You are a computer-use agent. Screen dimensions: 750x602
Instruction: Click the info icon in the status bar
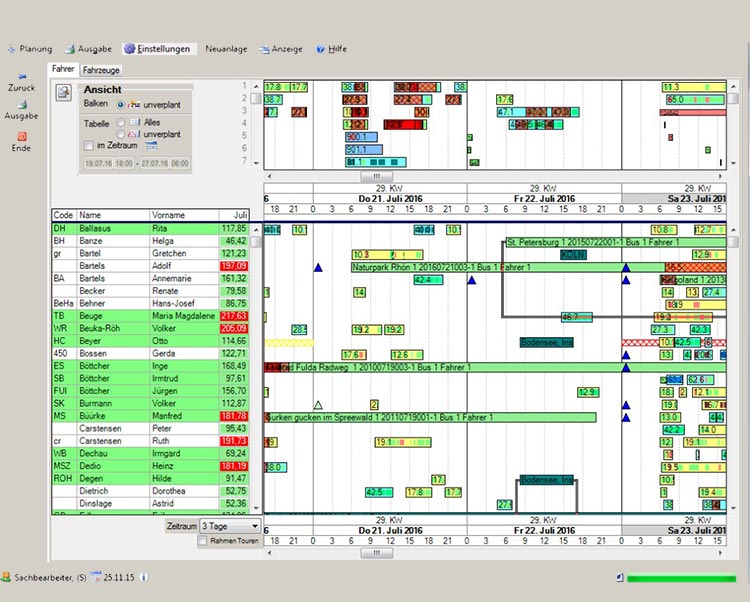coord(143,577)
